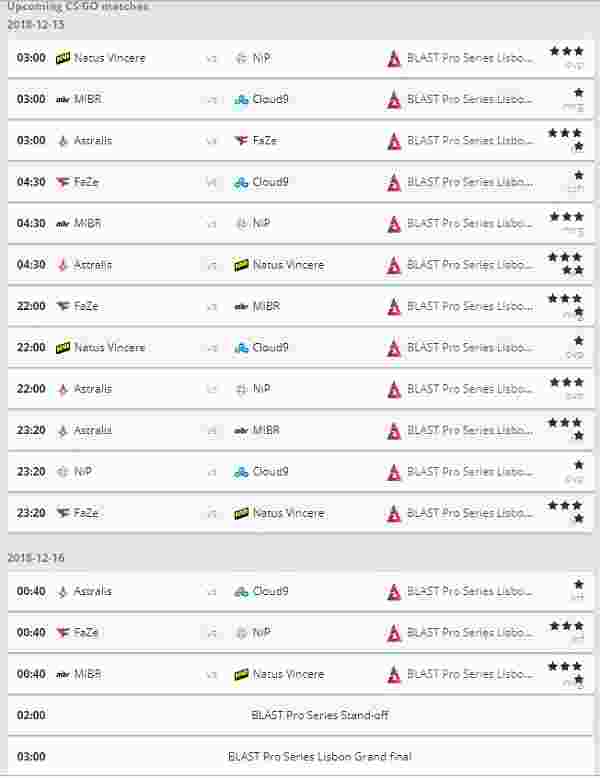Open 23:20 NiP vs Cloud9 match
Image resolution: width=600 pixels, height=778 pixels.
pos(300,472)
